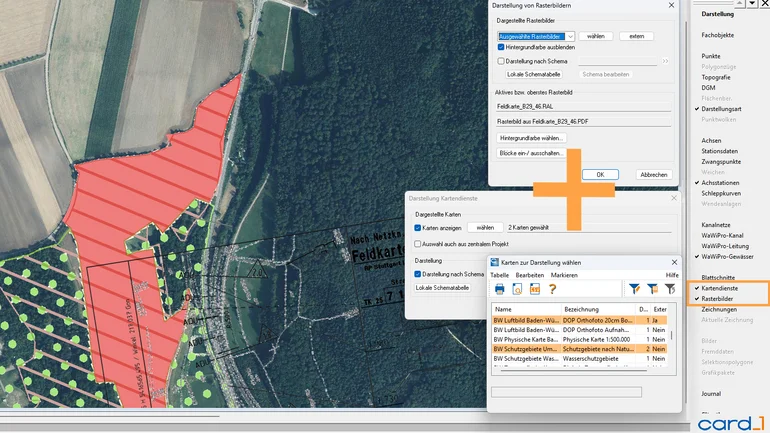Open the Ausgewählte Rasterbilder dropdown

click(x=570, y=36)
